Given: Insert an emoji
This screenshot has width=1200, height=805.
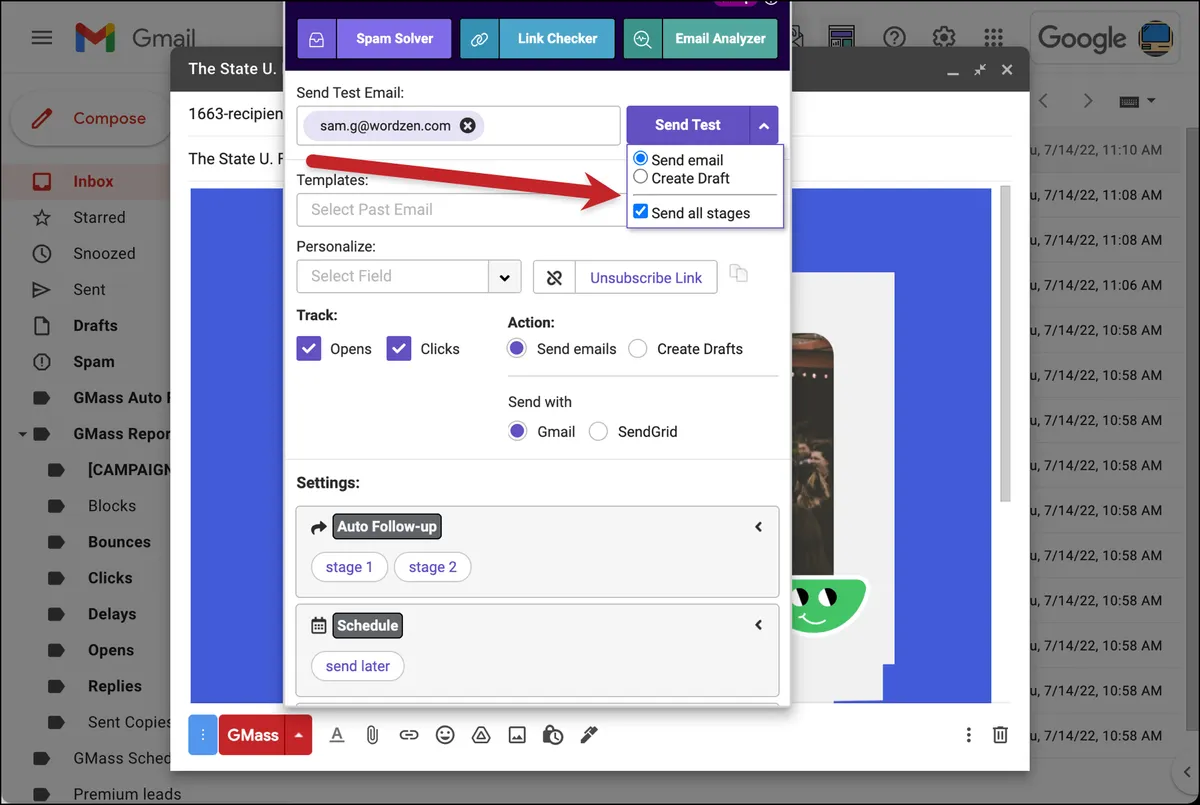Looking at the screenshot, I should [x=445, y=735].
